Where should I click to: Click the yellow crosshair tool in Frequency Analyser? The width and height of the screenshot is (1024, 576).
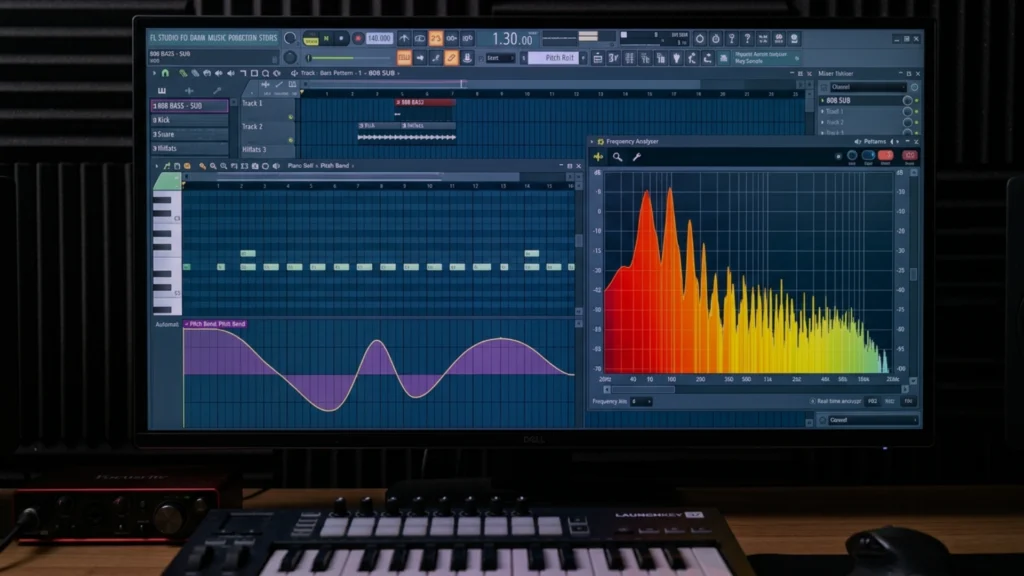pyautogui.click(x=598, y=157)
